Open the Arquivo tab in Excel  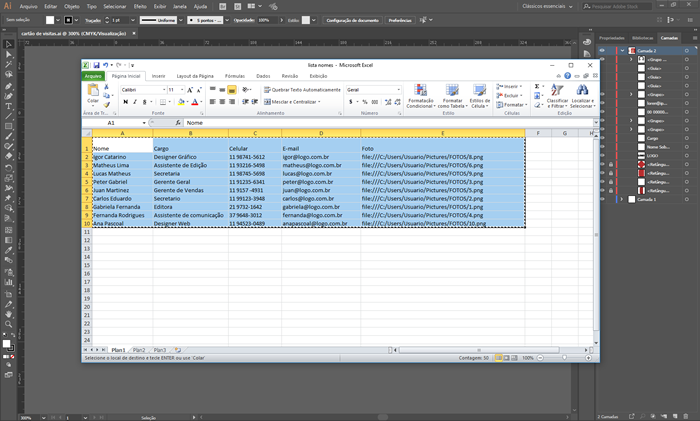93,76
